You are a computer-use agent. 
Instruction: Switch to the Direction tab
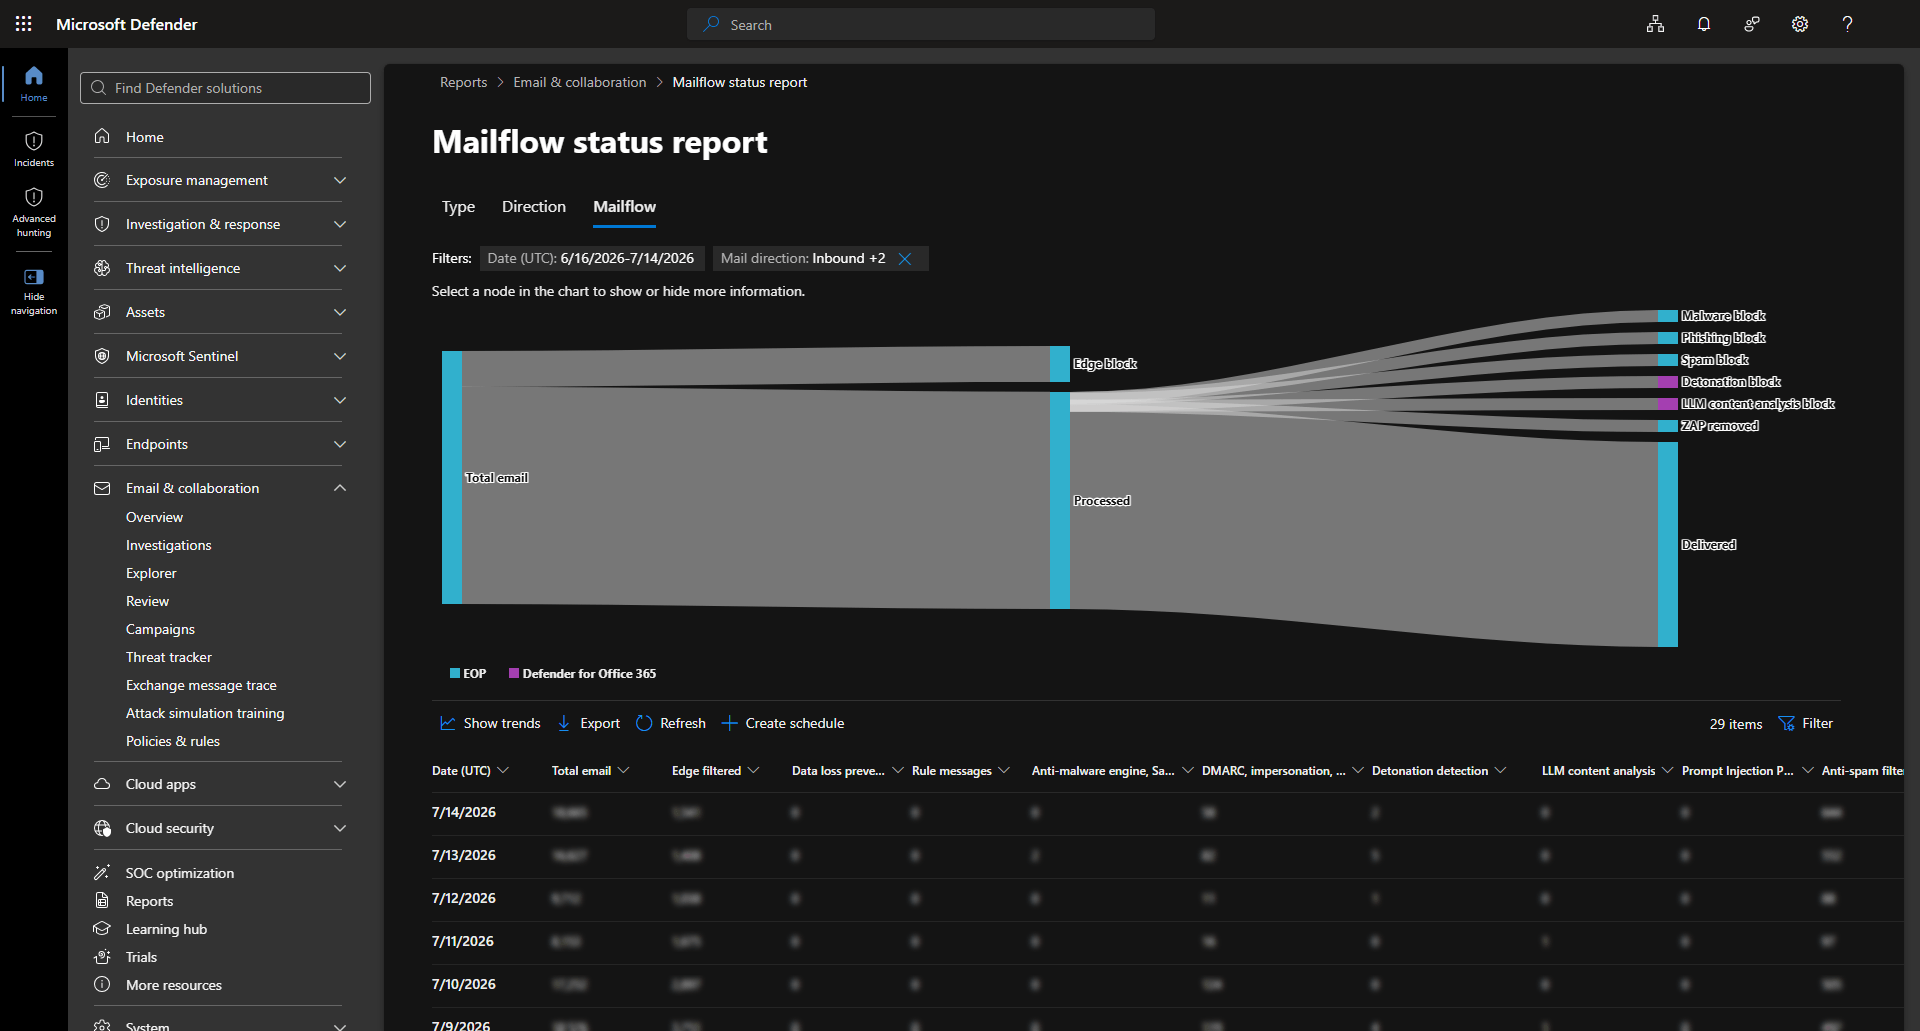(534, 207)
